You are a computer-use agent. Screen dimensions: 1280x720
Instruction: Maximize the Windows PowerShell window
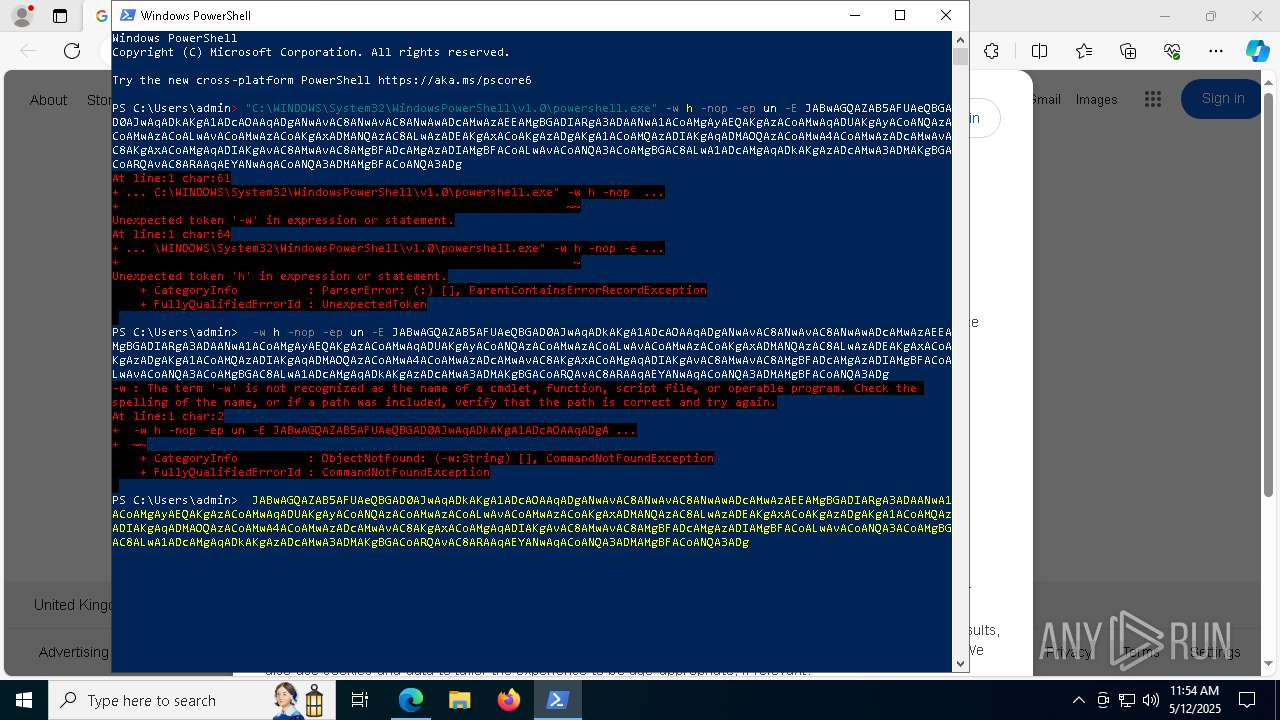pyautogui.click(x=900, y=15)
